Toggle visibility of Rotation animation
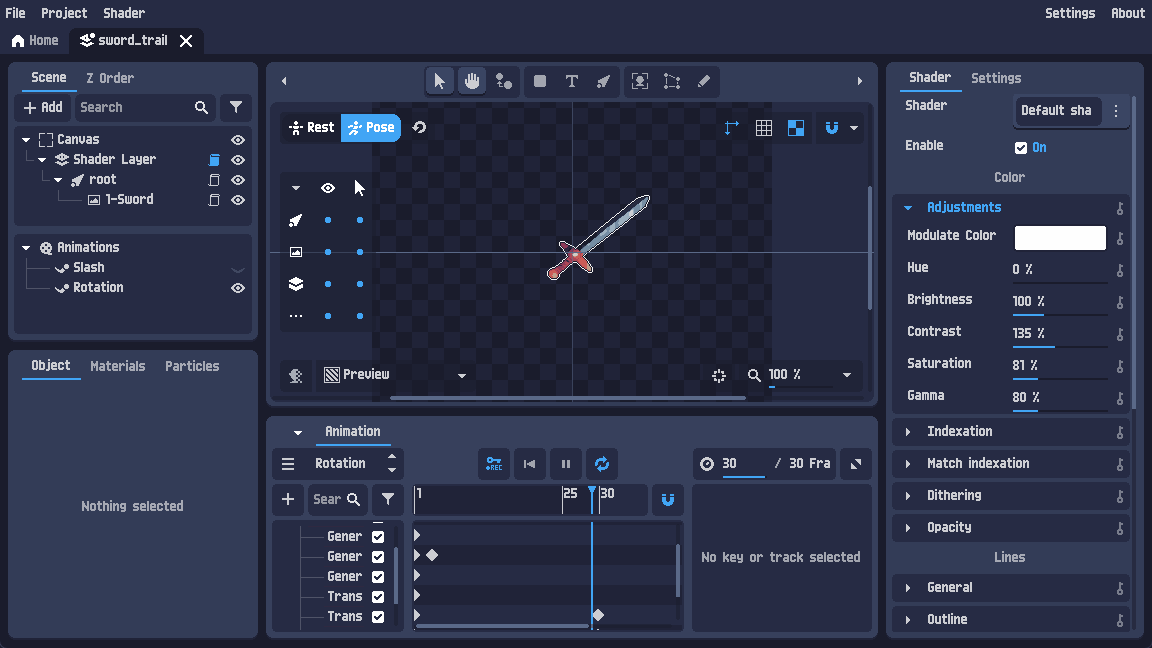This screenshot has width=1152, height=648. coord(238,288)
